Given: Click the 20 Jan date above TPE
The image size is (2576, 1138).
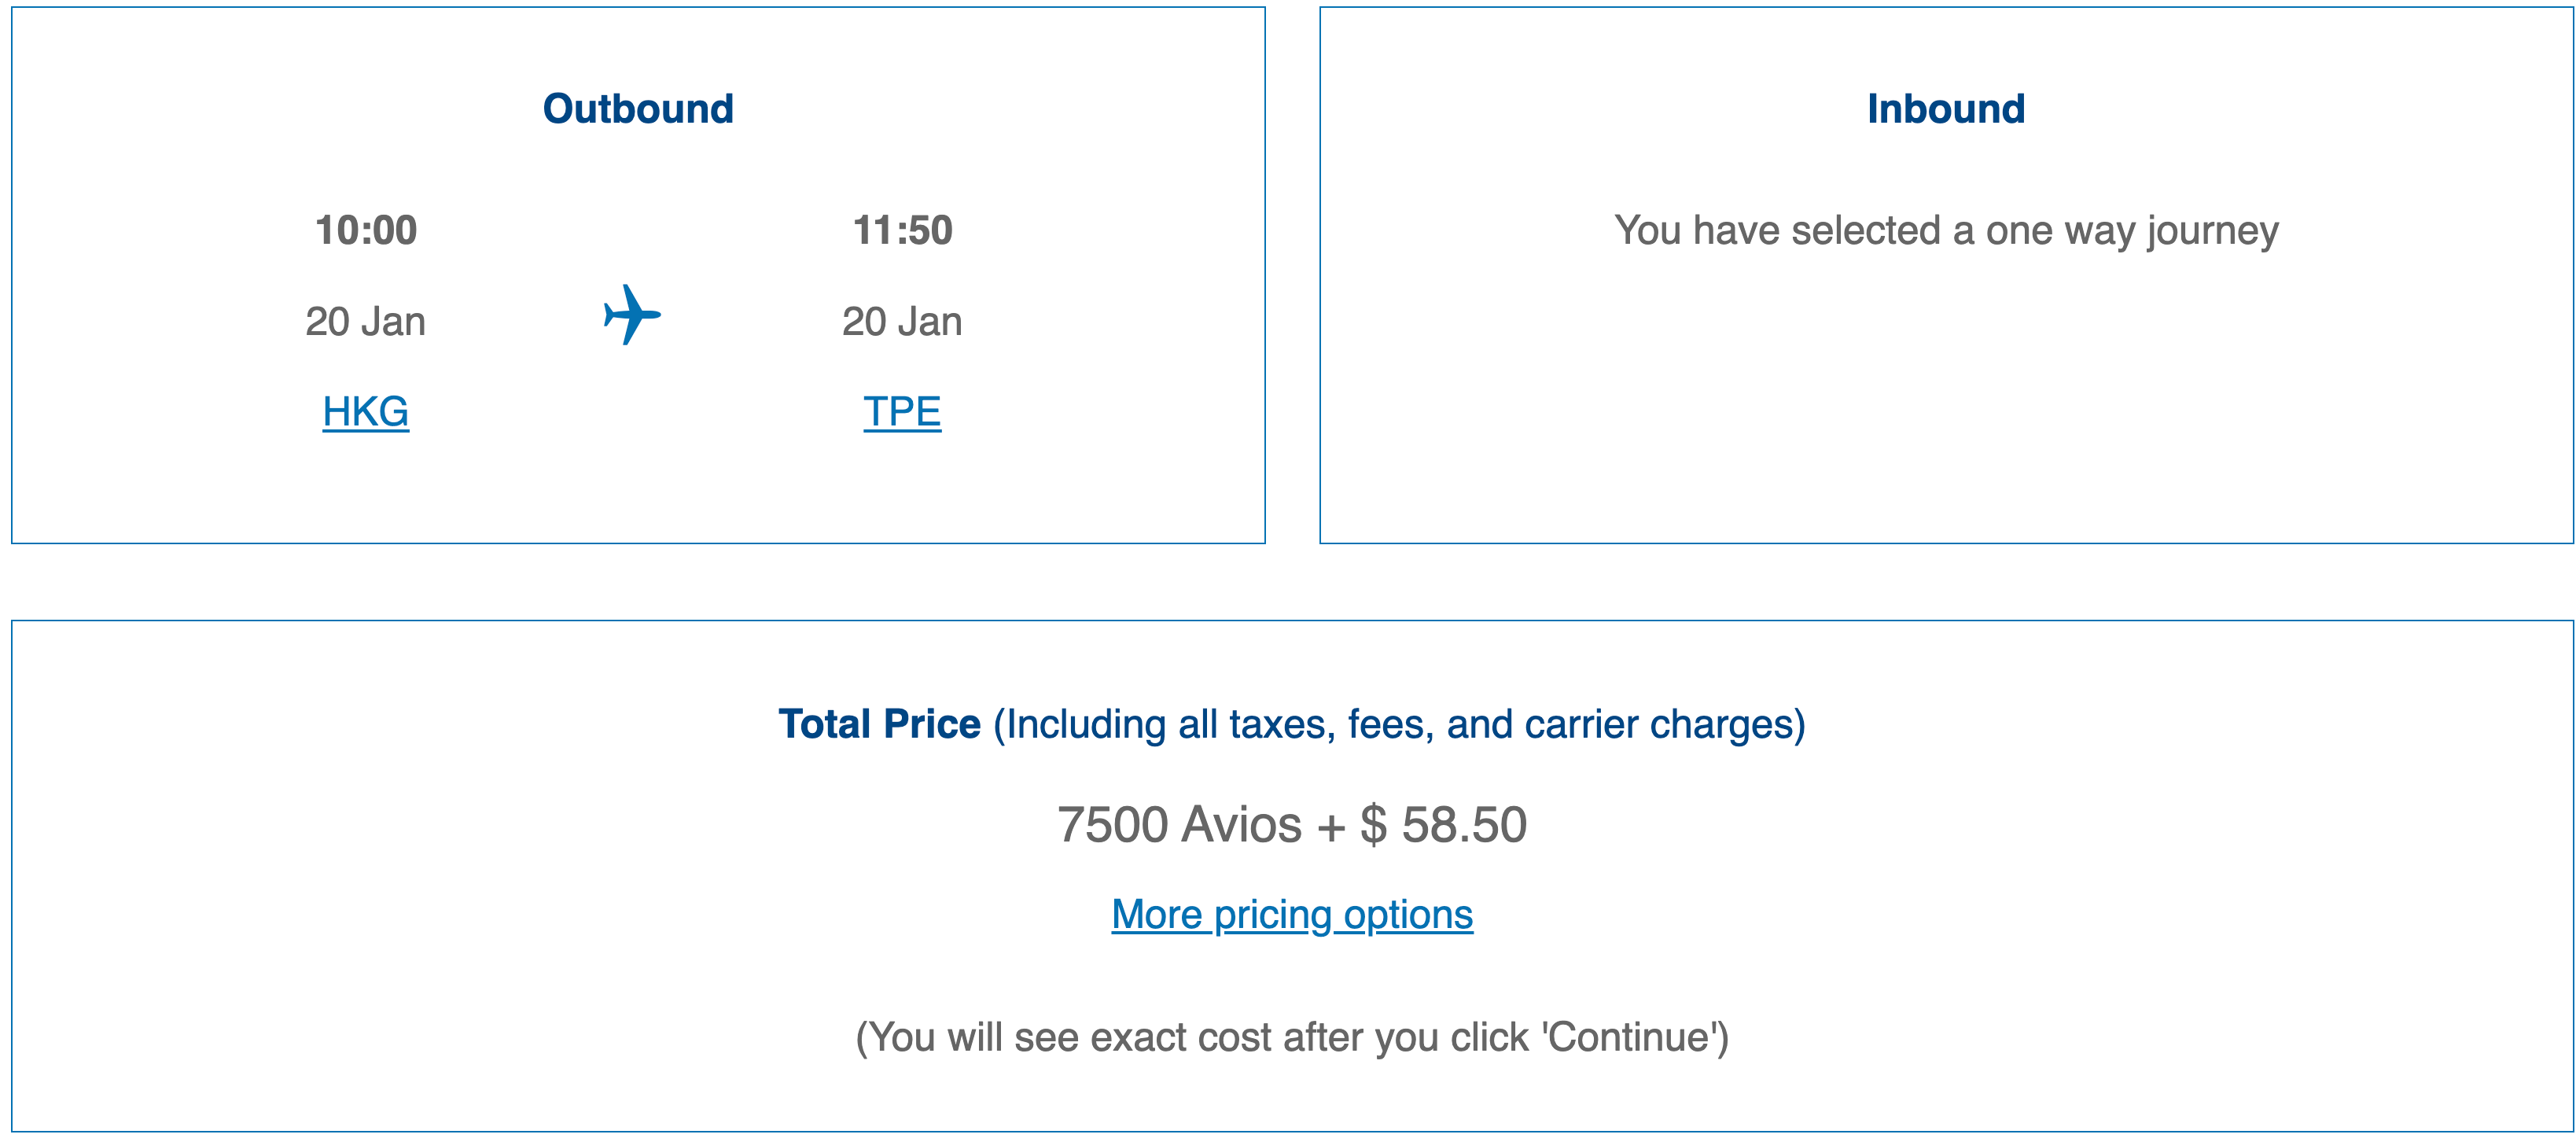Looking at the screenshot, I should [x=902, y=322].
